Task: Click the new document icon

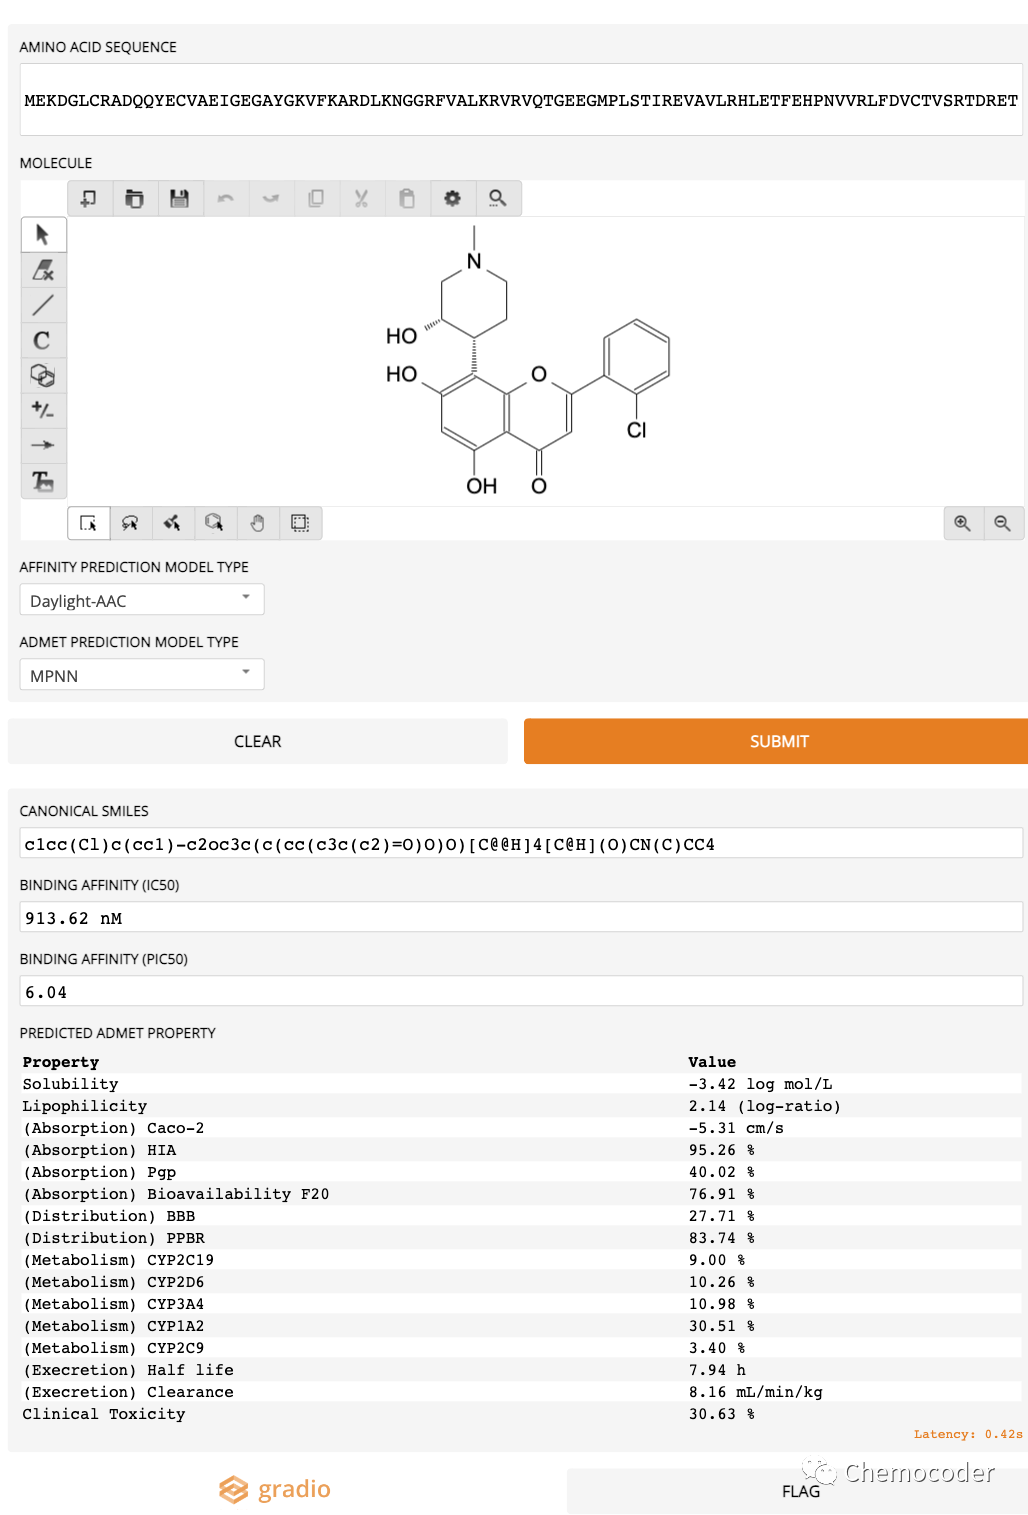Action: pyautogui.click(x=89, y=198)
